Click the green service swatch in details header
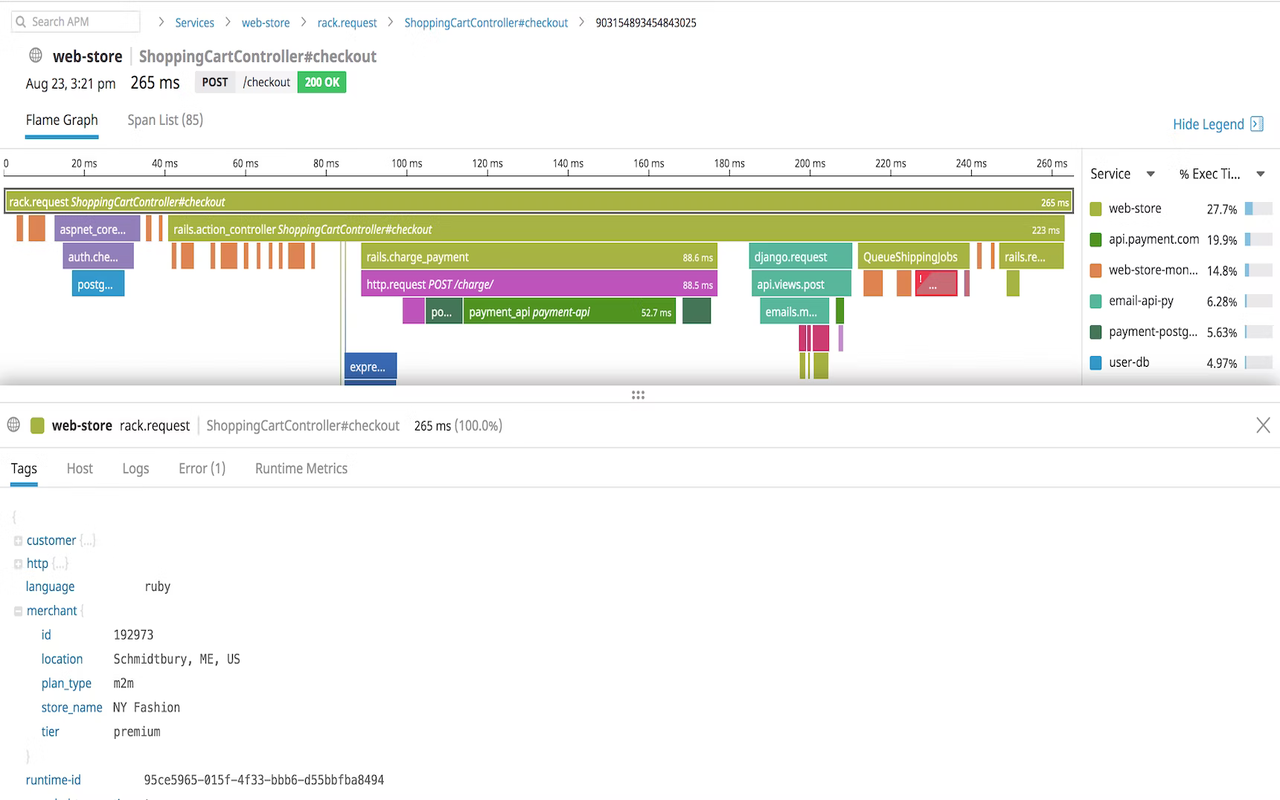 coord(37,425)
